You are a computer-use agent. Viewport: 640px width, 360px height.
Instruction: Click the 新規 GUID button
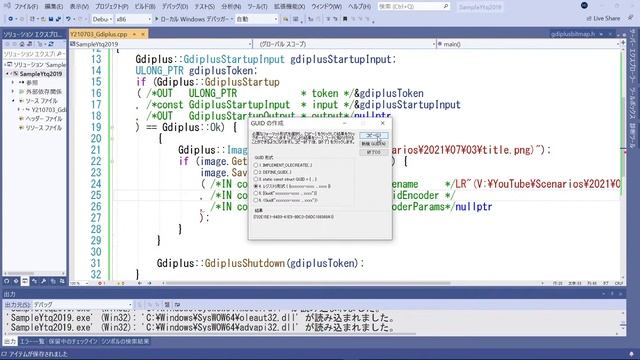click(x=374, y=144)
